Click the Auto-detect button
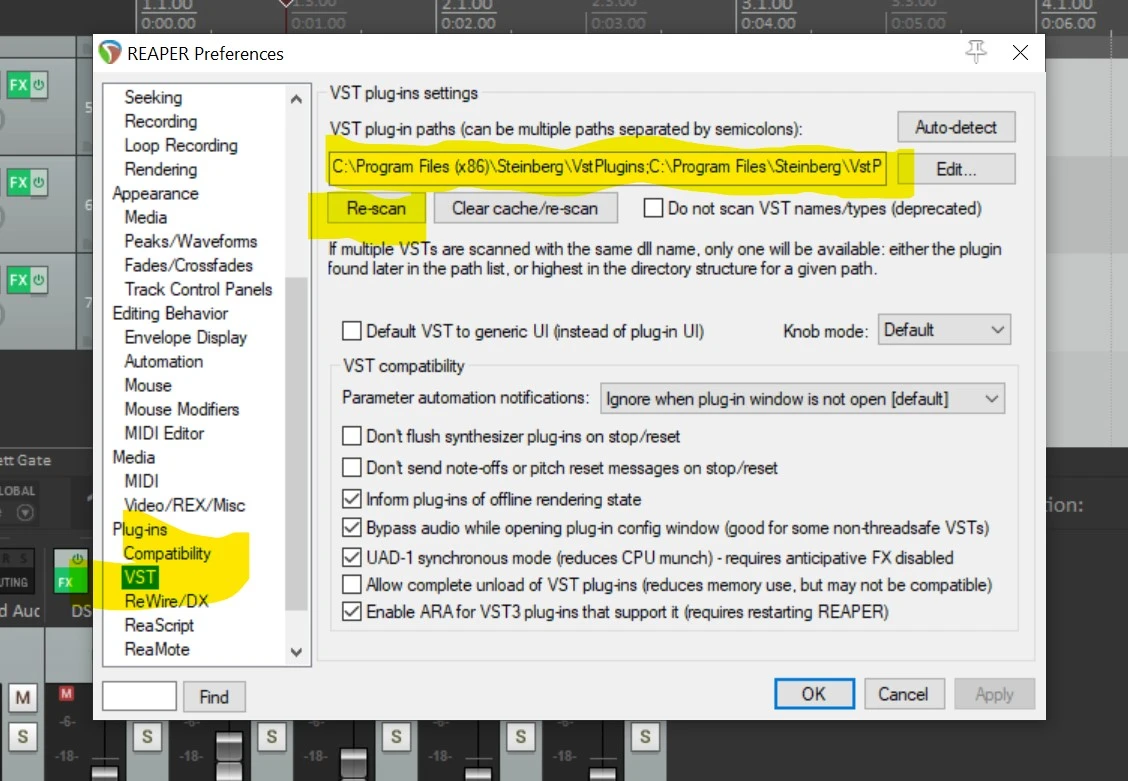Image resolution: width=1128 pixels, height=781 pixels. pos(956,127)
